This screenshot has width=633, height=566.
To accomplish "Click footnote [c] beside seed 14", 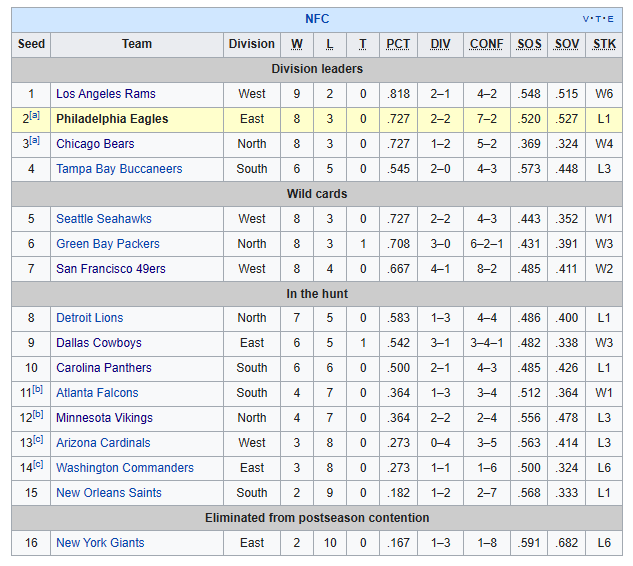I will click(38, 465).
